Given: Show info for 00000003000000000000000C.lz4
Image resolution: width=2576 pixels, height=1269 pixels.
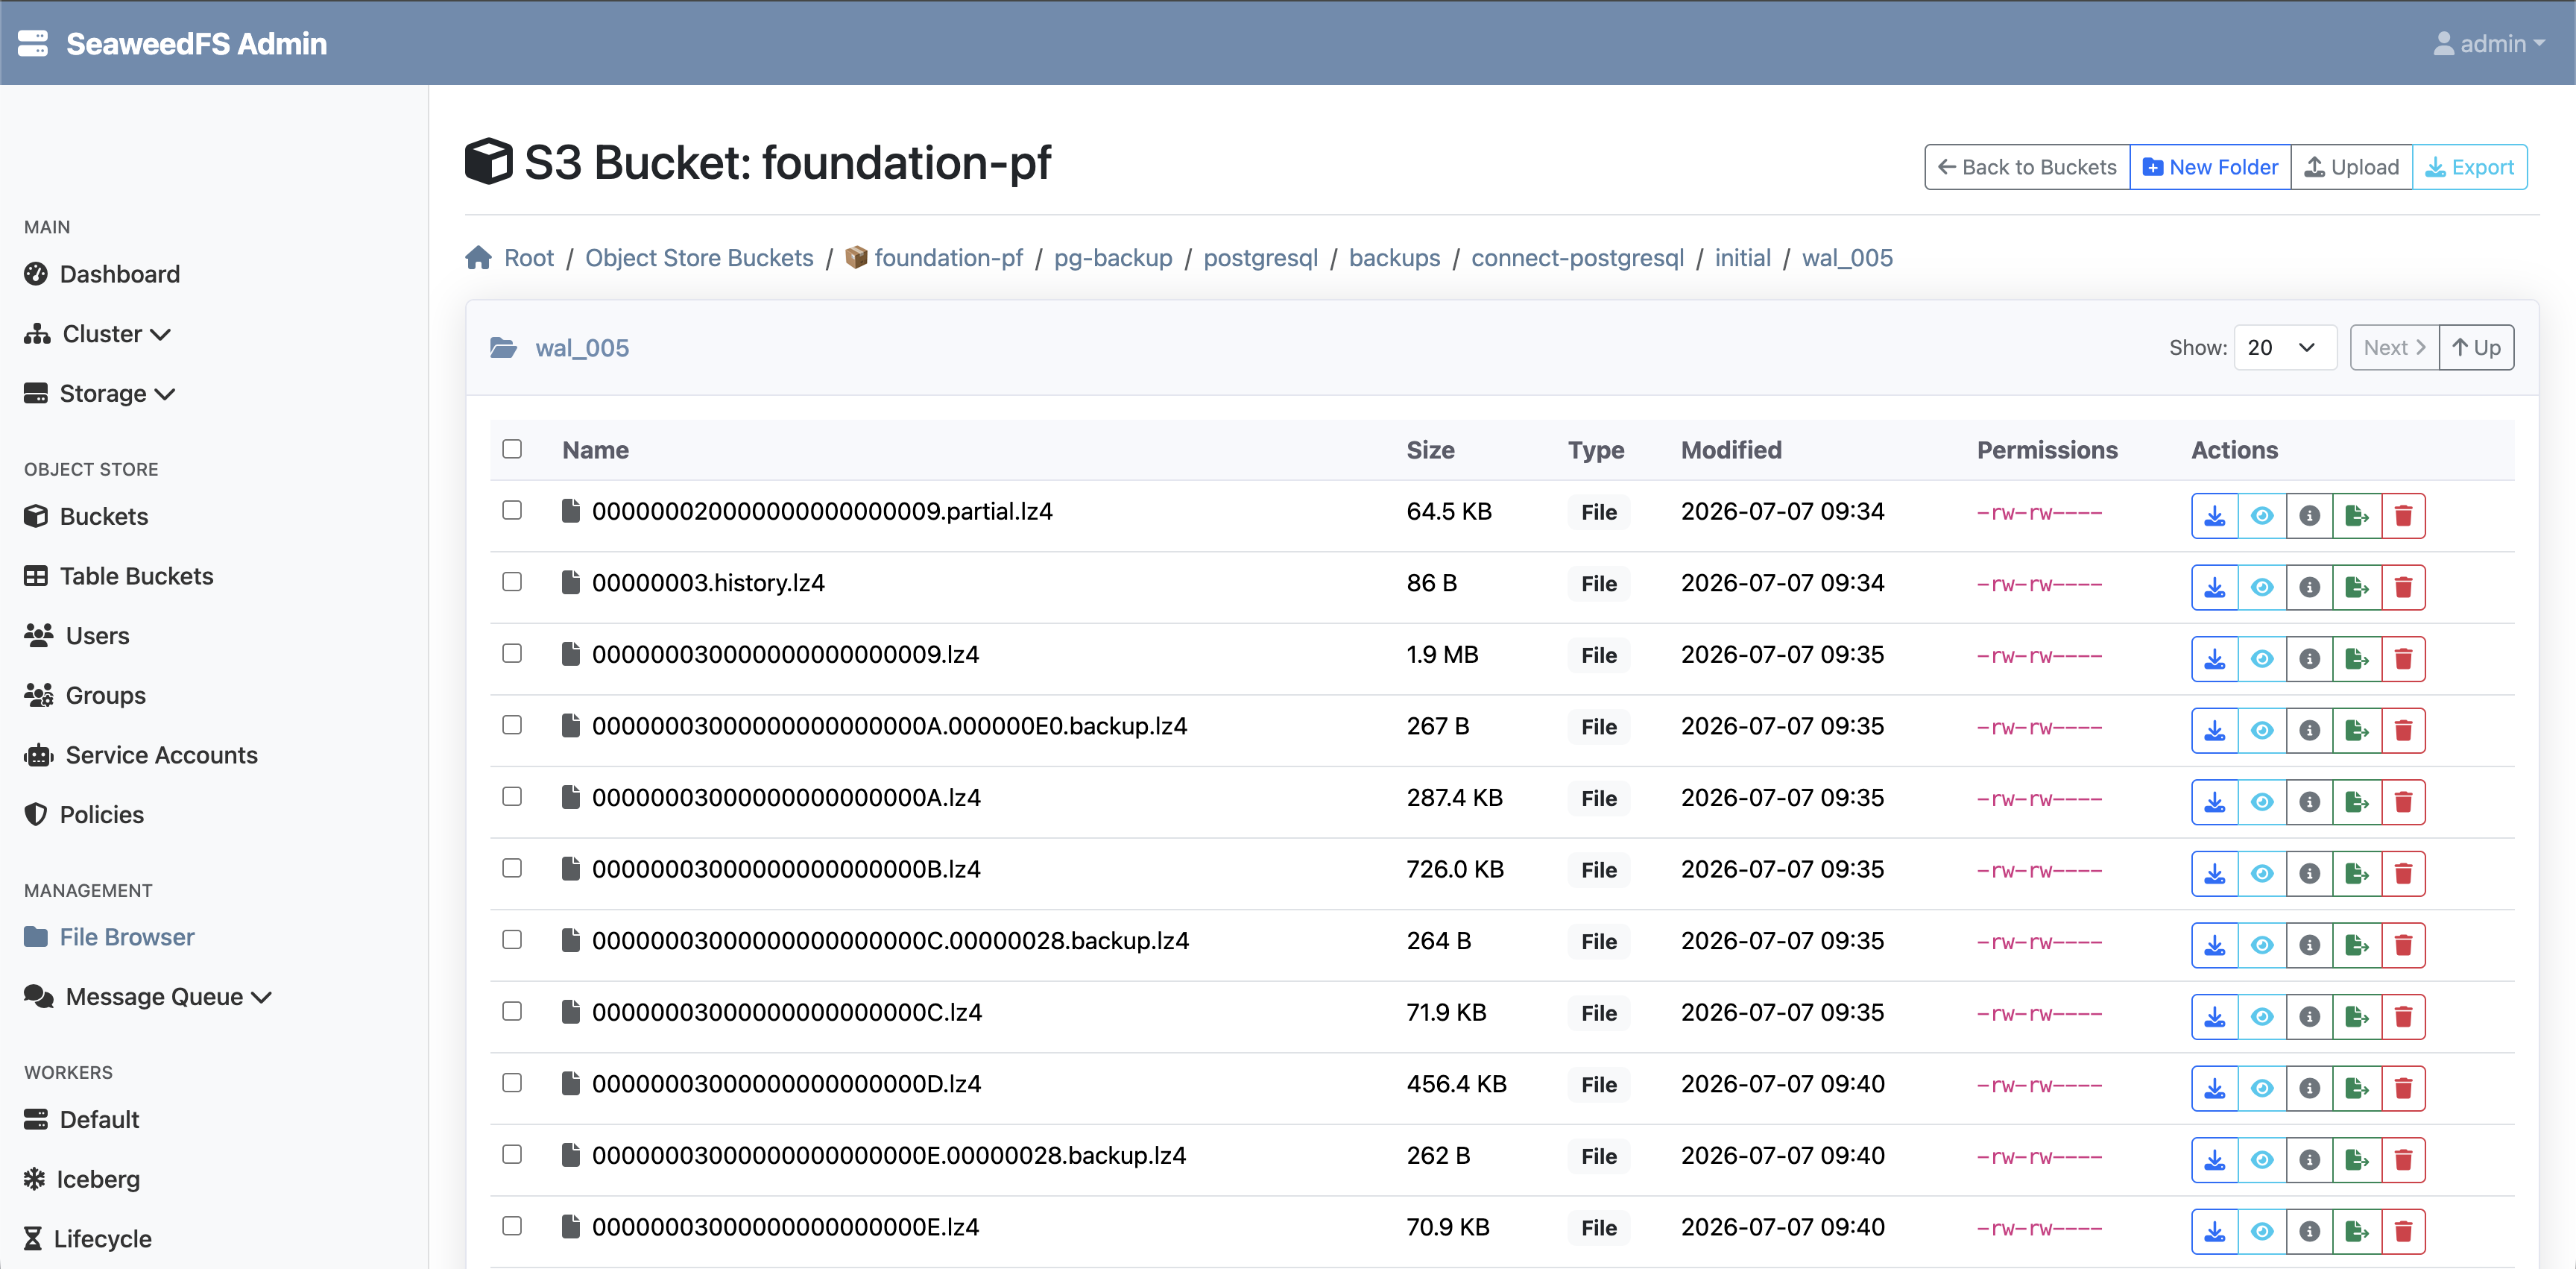Looking at the screenshot, I should click(2309, 1017).
